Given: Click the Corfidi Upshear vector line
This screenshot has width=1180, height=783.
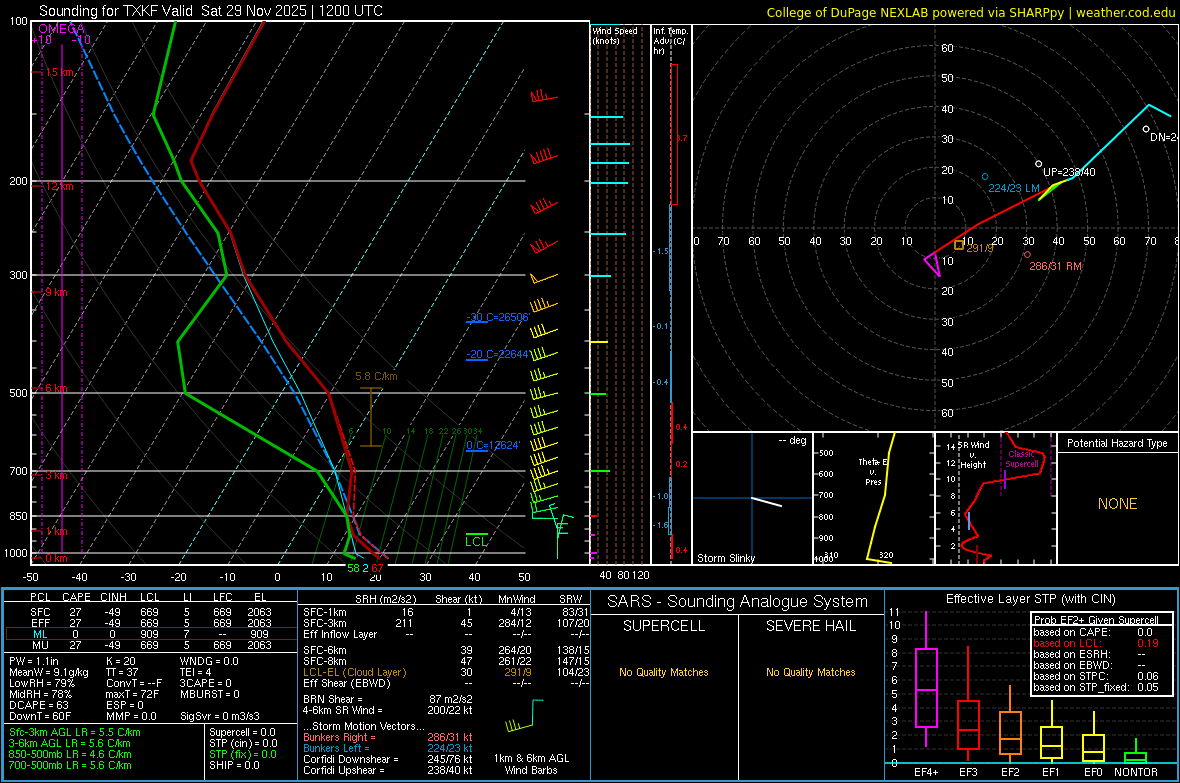Looking at the screenshot, I should pos(388,770).
